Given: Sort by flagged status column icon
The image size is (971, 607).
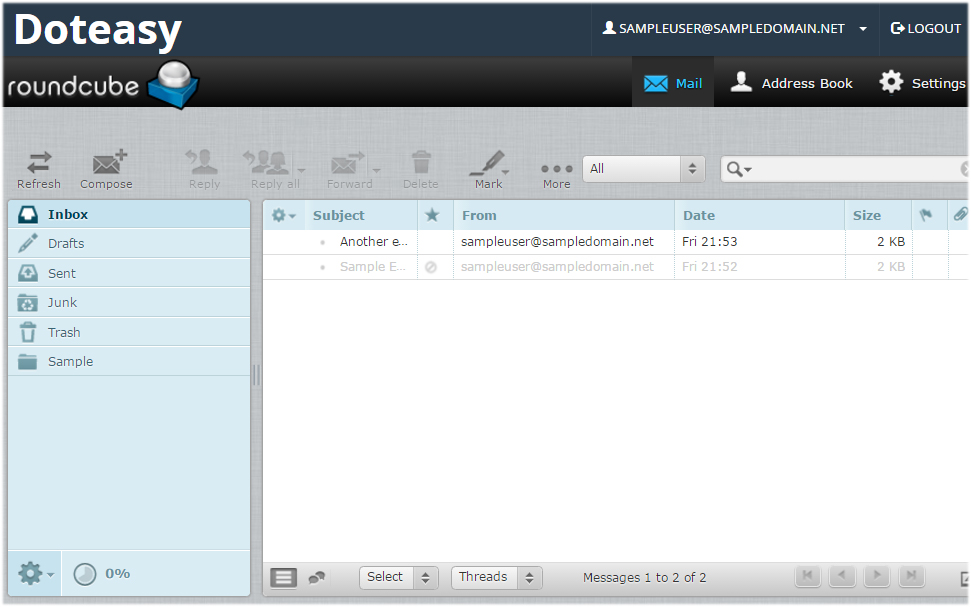Looking at the screenshot, I should pyautogui.click(x=926, y=216).
